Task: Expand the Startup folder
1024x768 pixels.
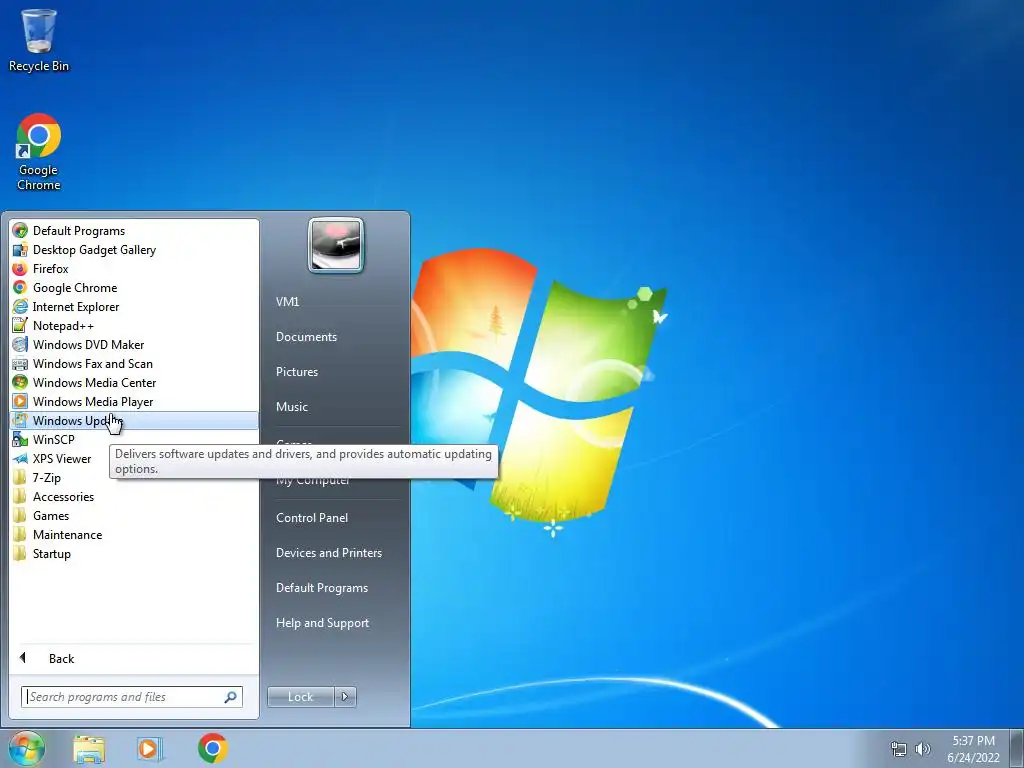Action: point(52,553)
